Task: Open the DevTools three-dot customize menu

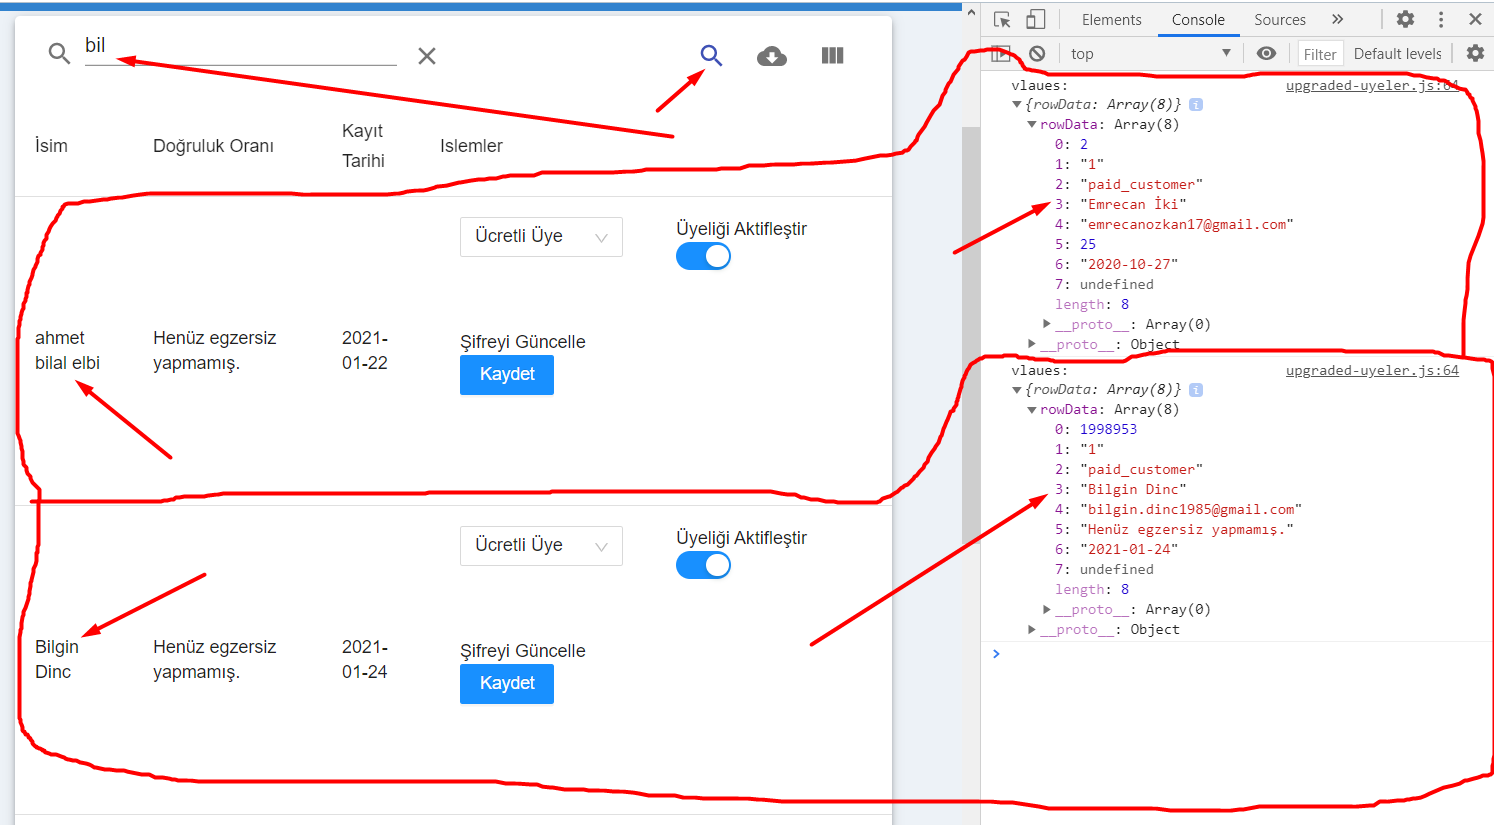Action: tap(1441, 19)
